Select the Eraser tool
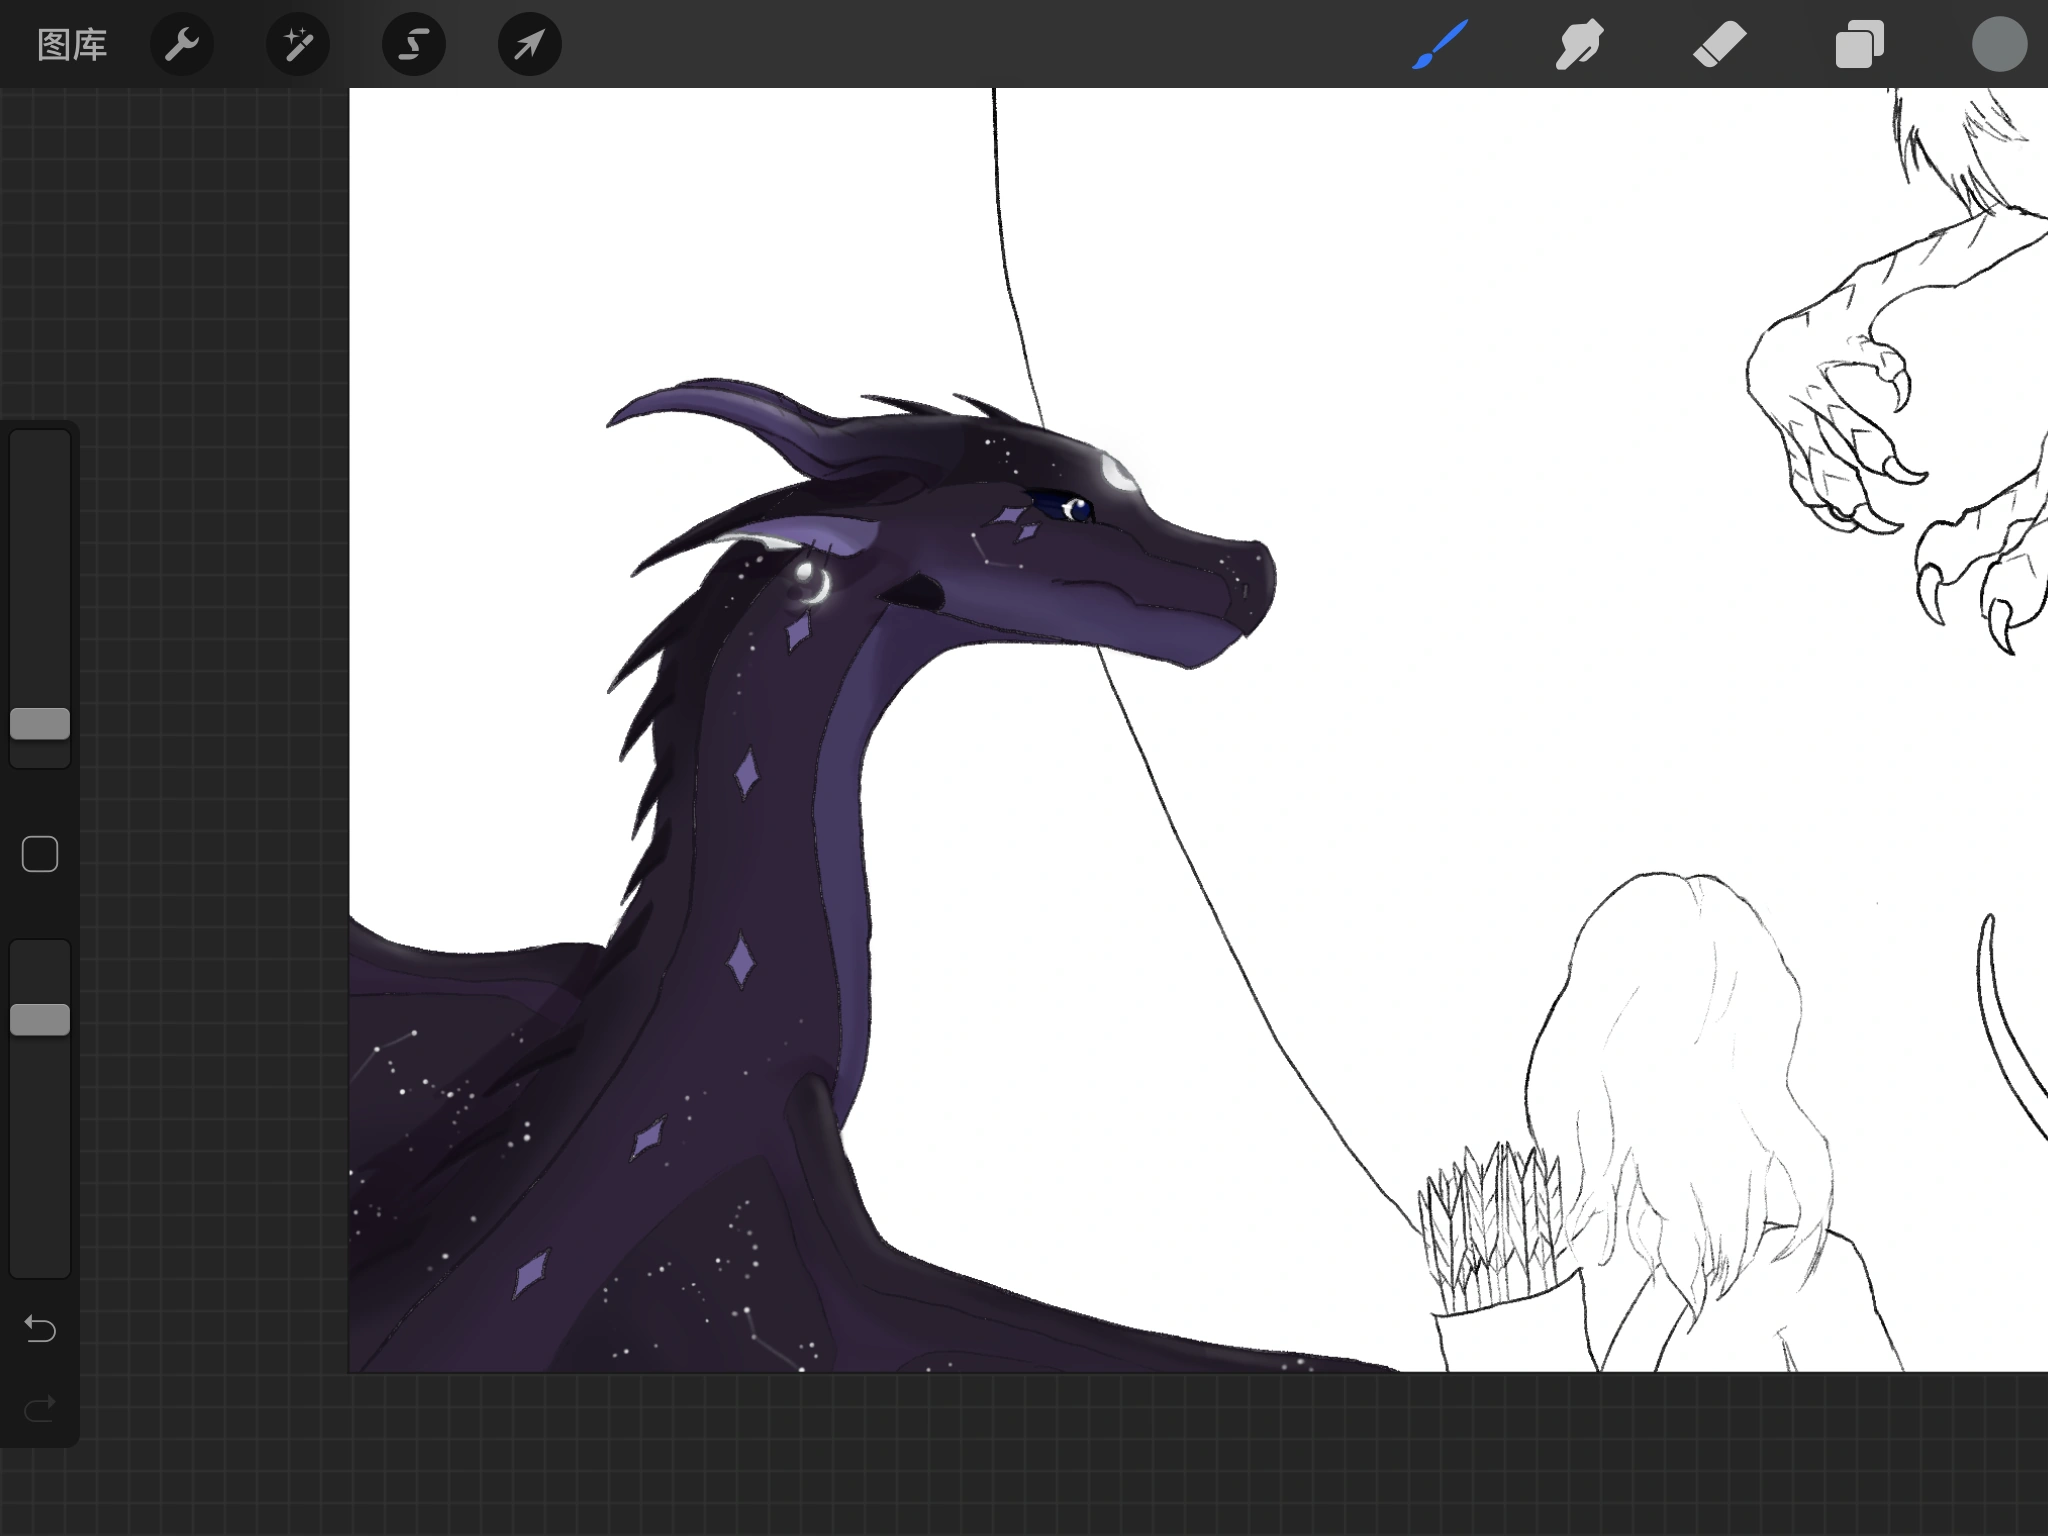This screenshot has height=1536, width=2048. (1719, 45)
